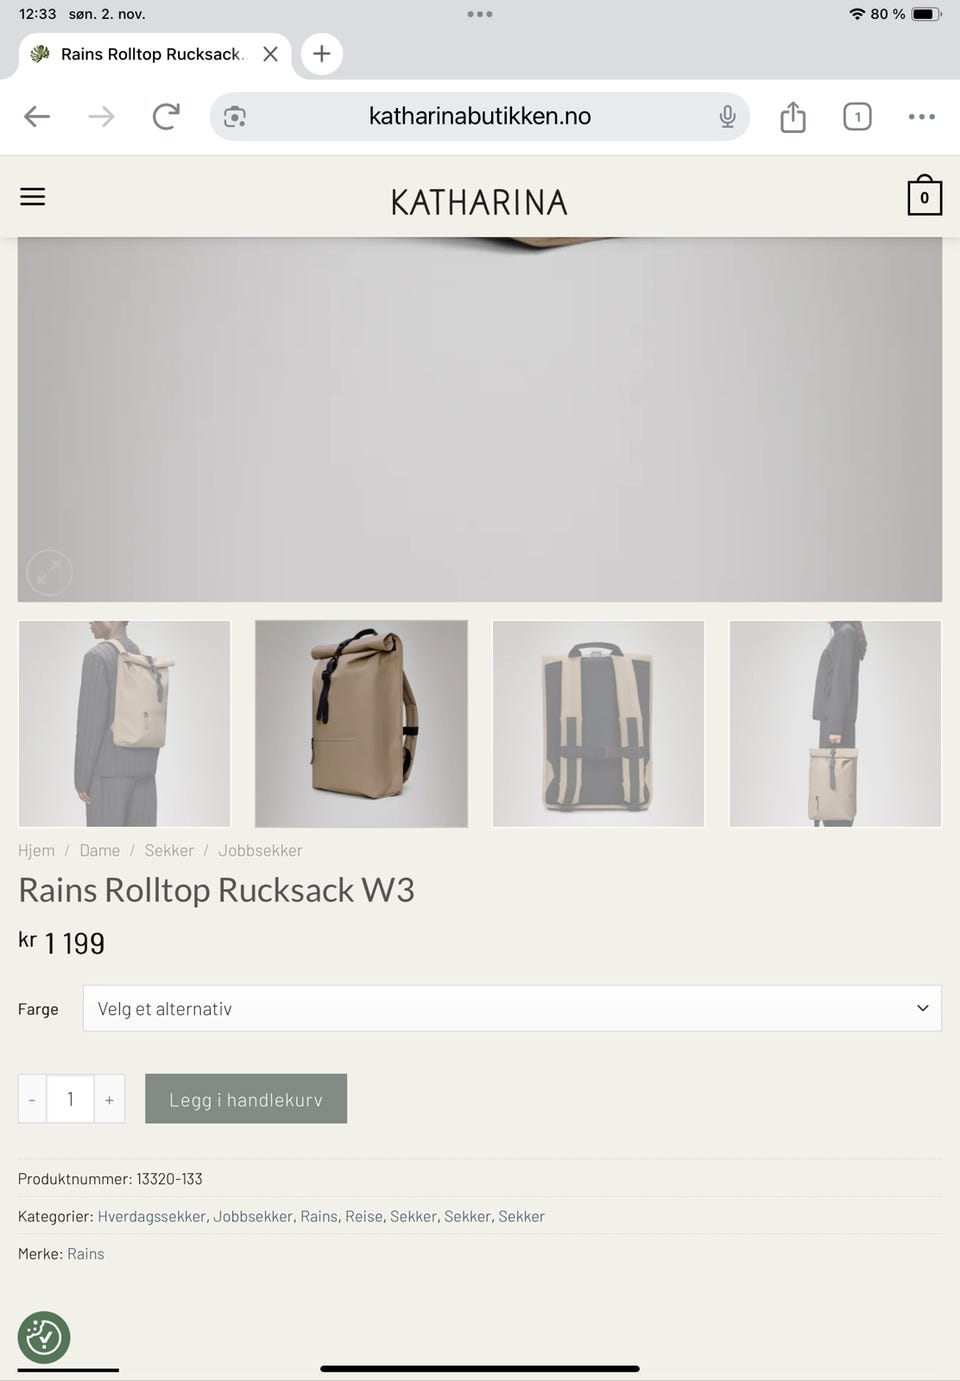The height and width of the screenshot is (1381, 960).
Task: Tap the microphone icon in the address bar
Action: (x=728, y=117)
